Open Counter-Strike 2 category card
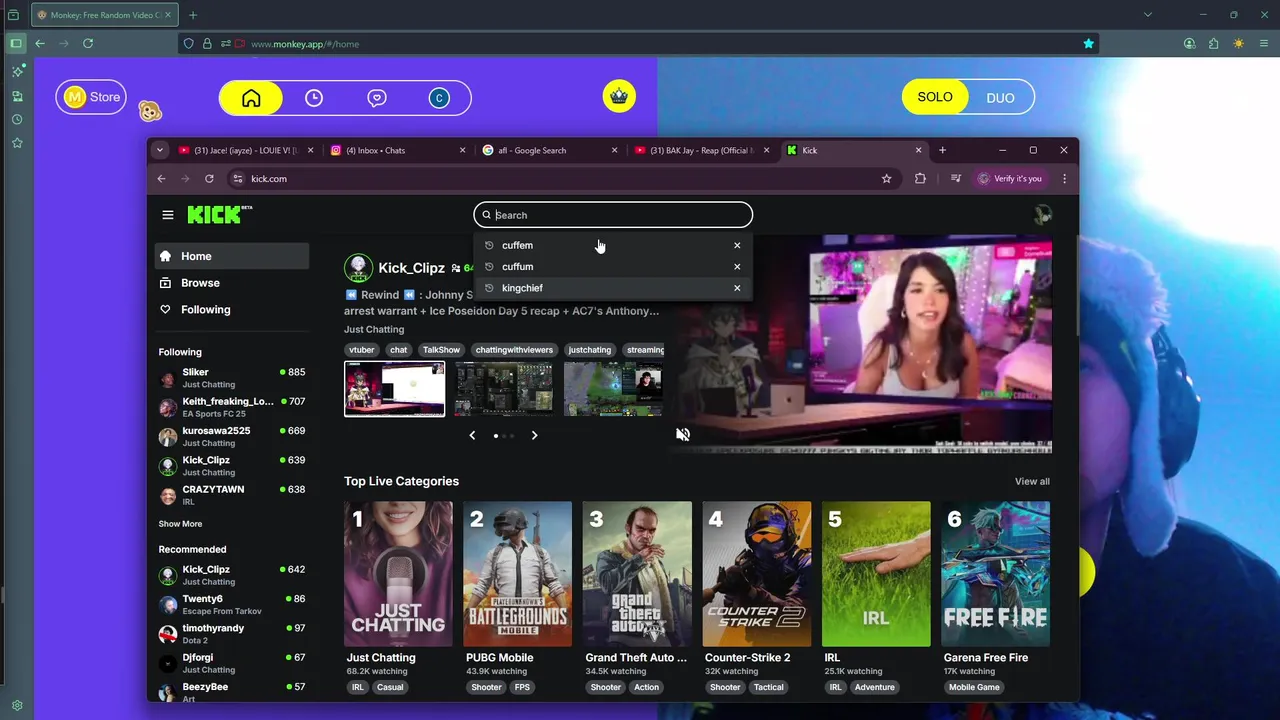This screenshot has height=720, width=1280. click(x=756, y=575)
